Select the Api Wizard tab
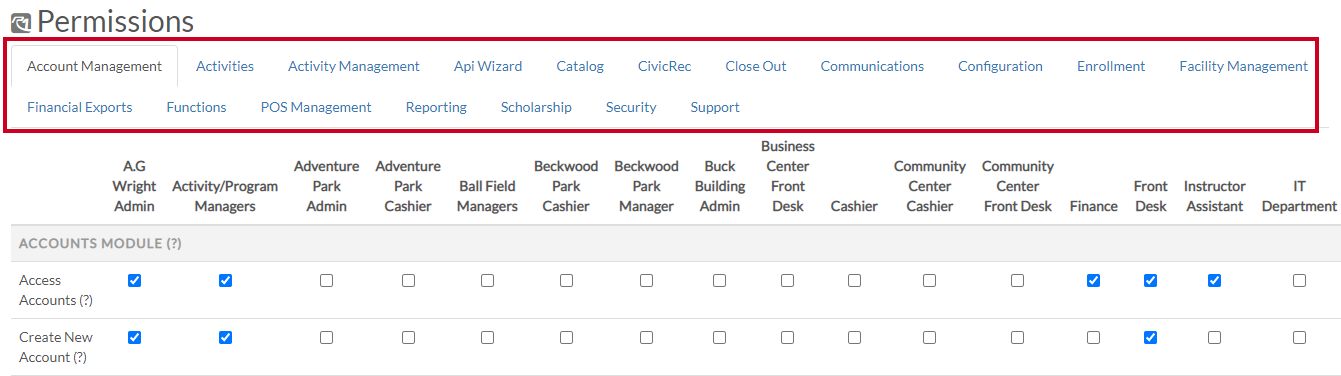The width and height of the screenshot is (1341, 376). pos(488,66)
